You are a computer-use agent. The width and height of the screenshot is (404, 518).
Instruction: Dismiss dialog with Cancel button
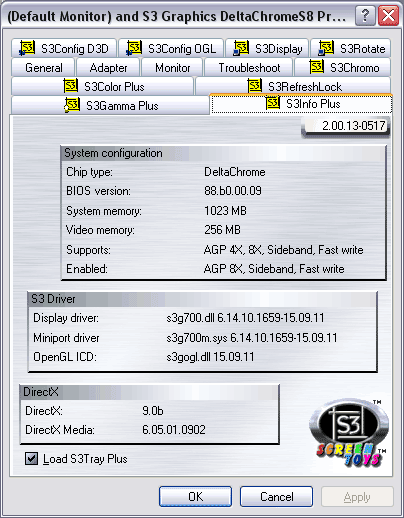(276, 497)
